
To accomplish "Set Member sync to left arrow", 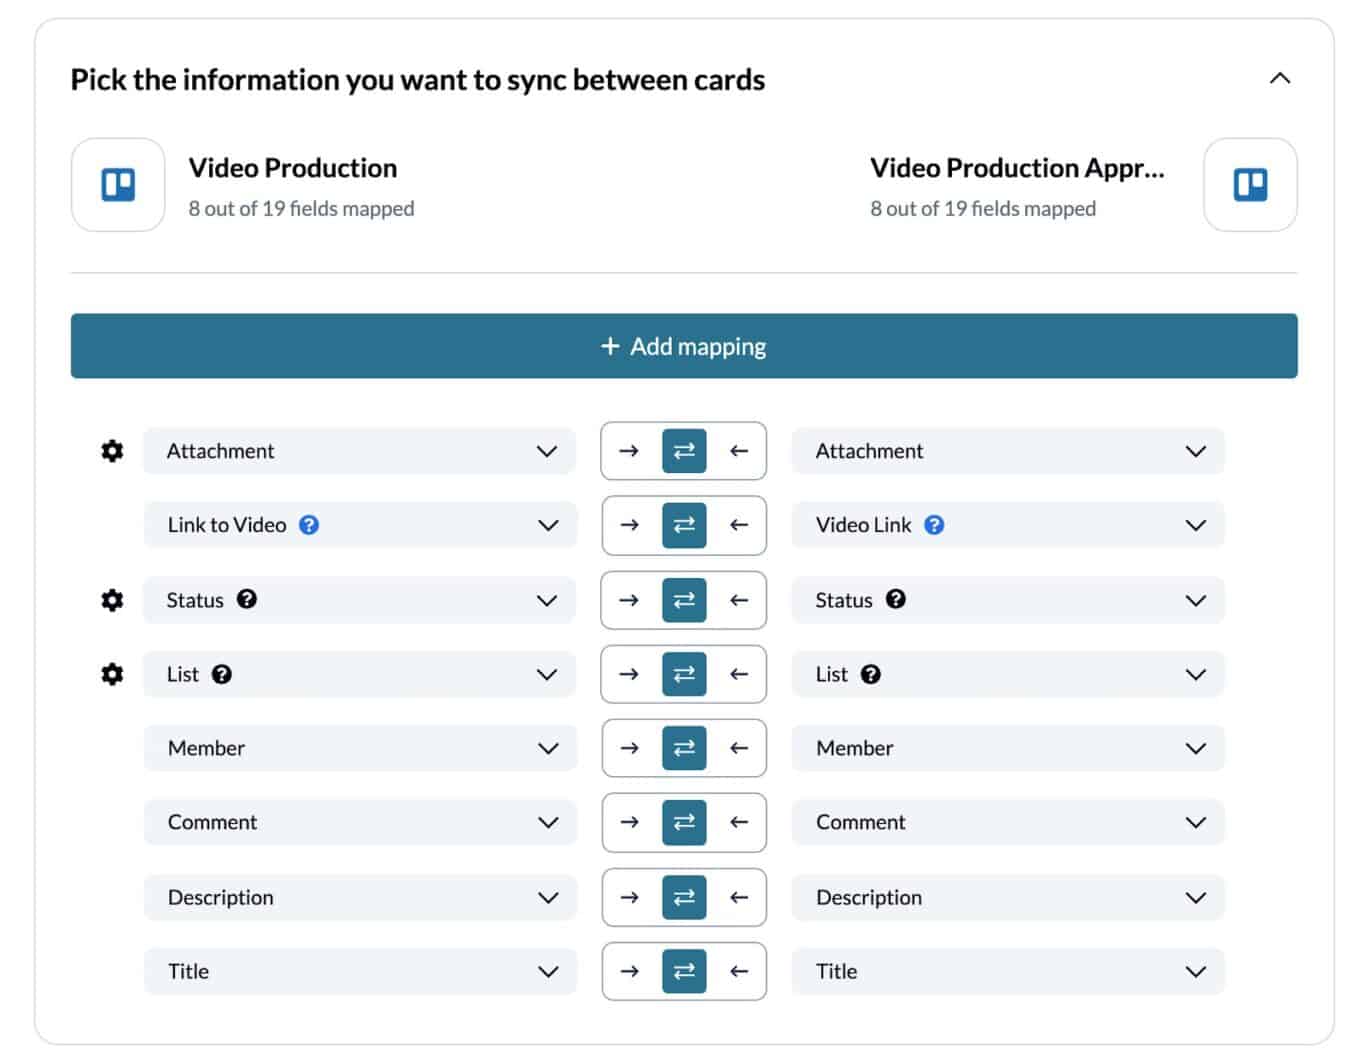I will [x=739, y=748].
